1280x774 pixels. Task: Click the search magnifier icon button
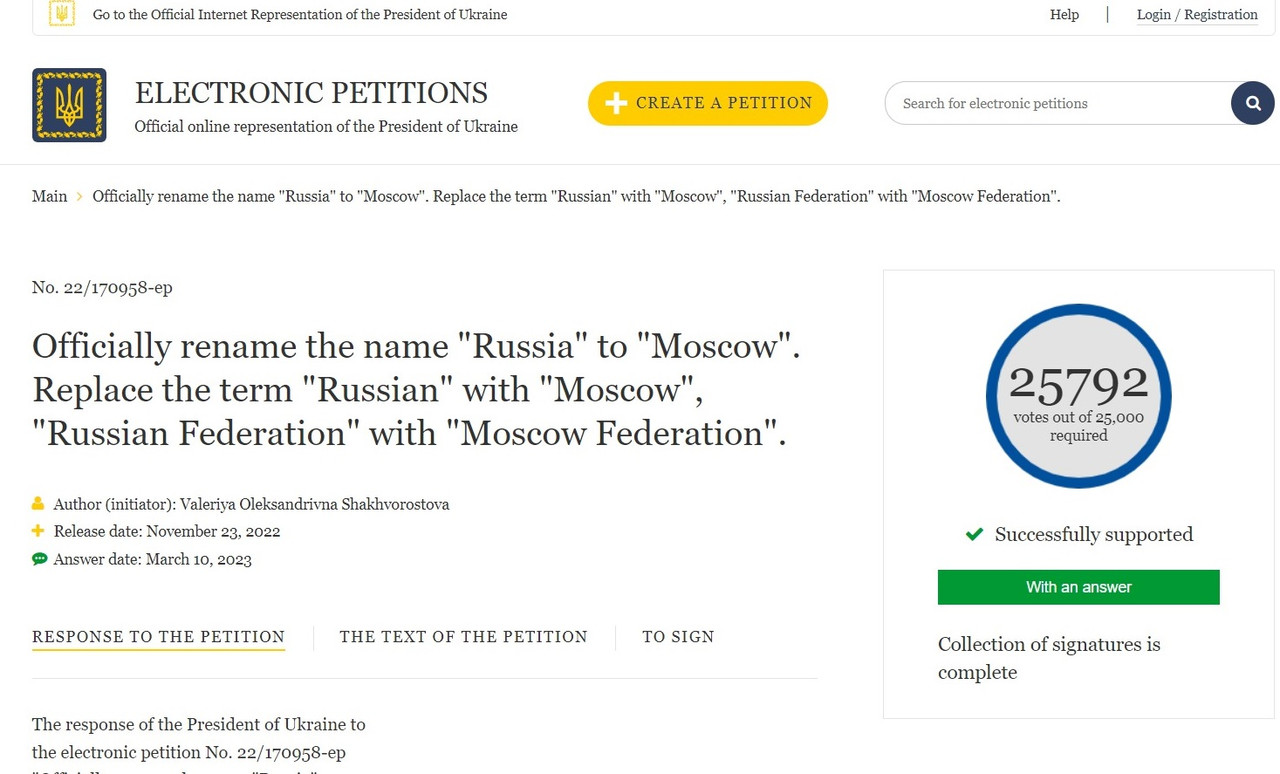click(x=1252, y=103)
